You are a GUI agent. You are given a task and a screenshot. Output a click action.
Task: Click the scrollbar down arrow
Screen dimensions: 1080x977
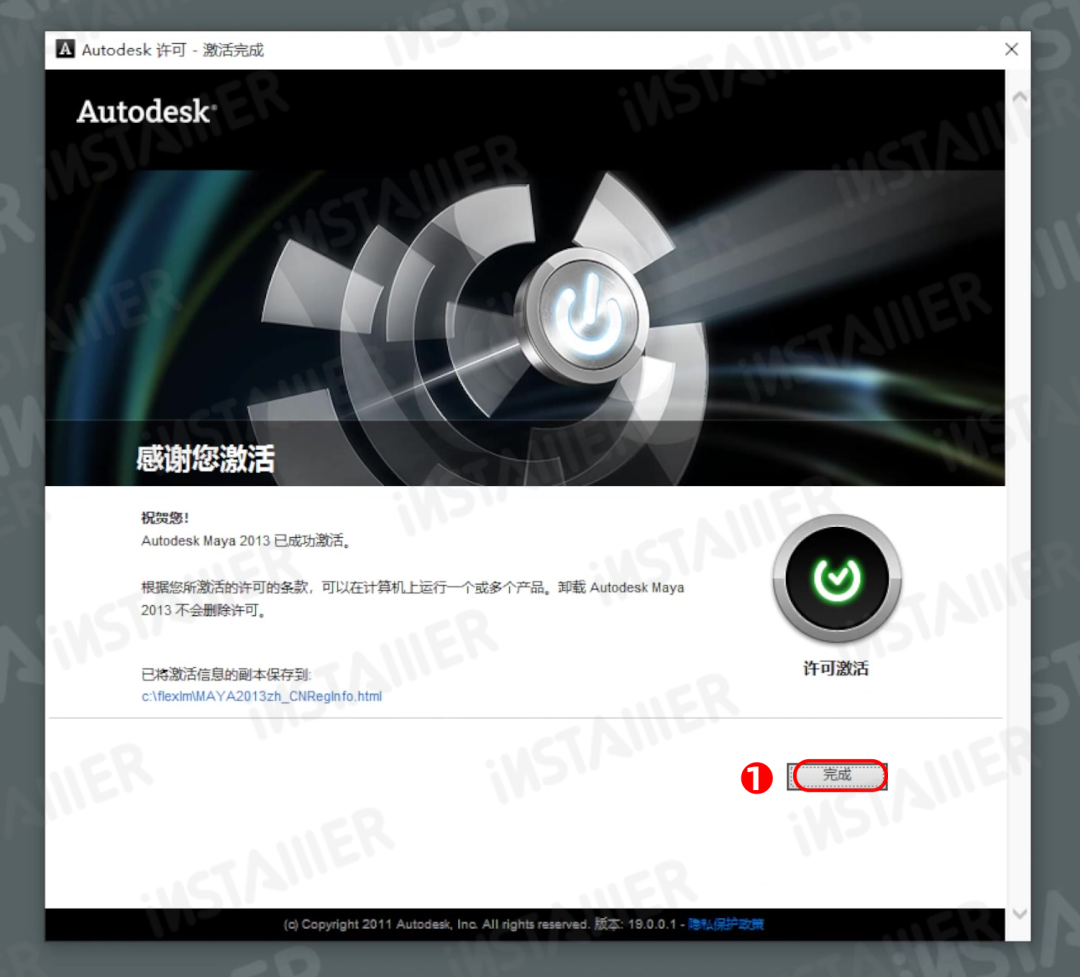[x=1019, y=914]
